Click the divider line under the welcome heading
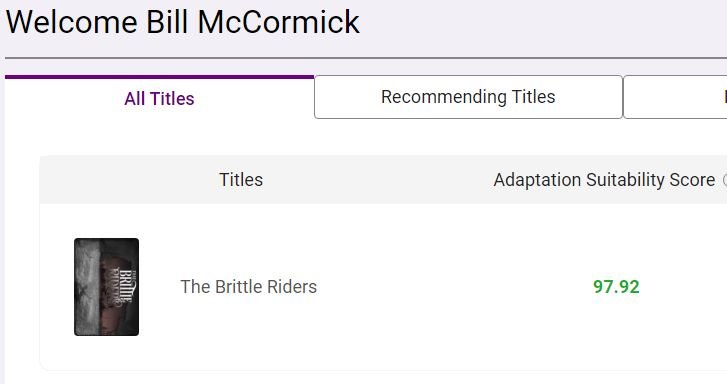This screenshot has width=727, height=384. (366, 58)
